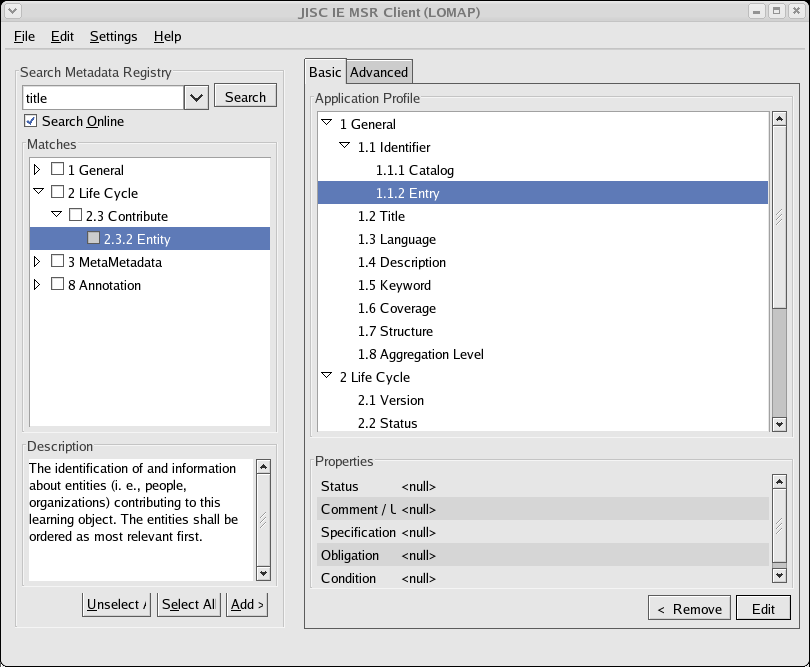Select the '2.3.2 Entity' match row

(150, 239)
